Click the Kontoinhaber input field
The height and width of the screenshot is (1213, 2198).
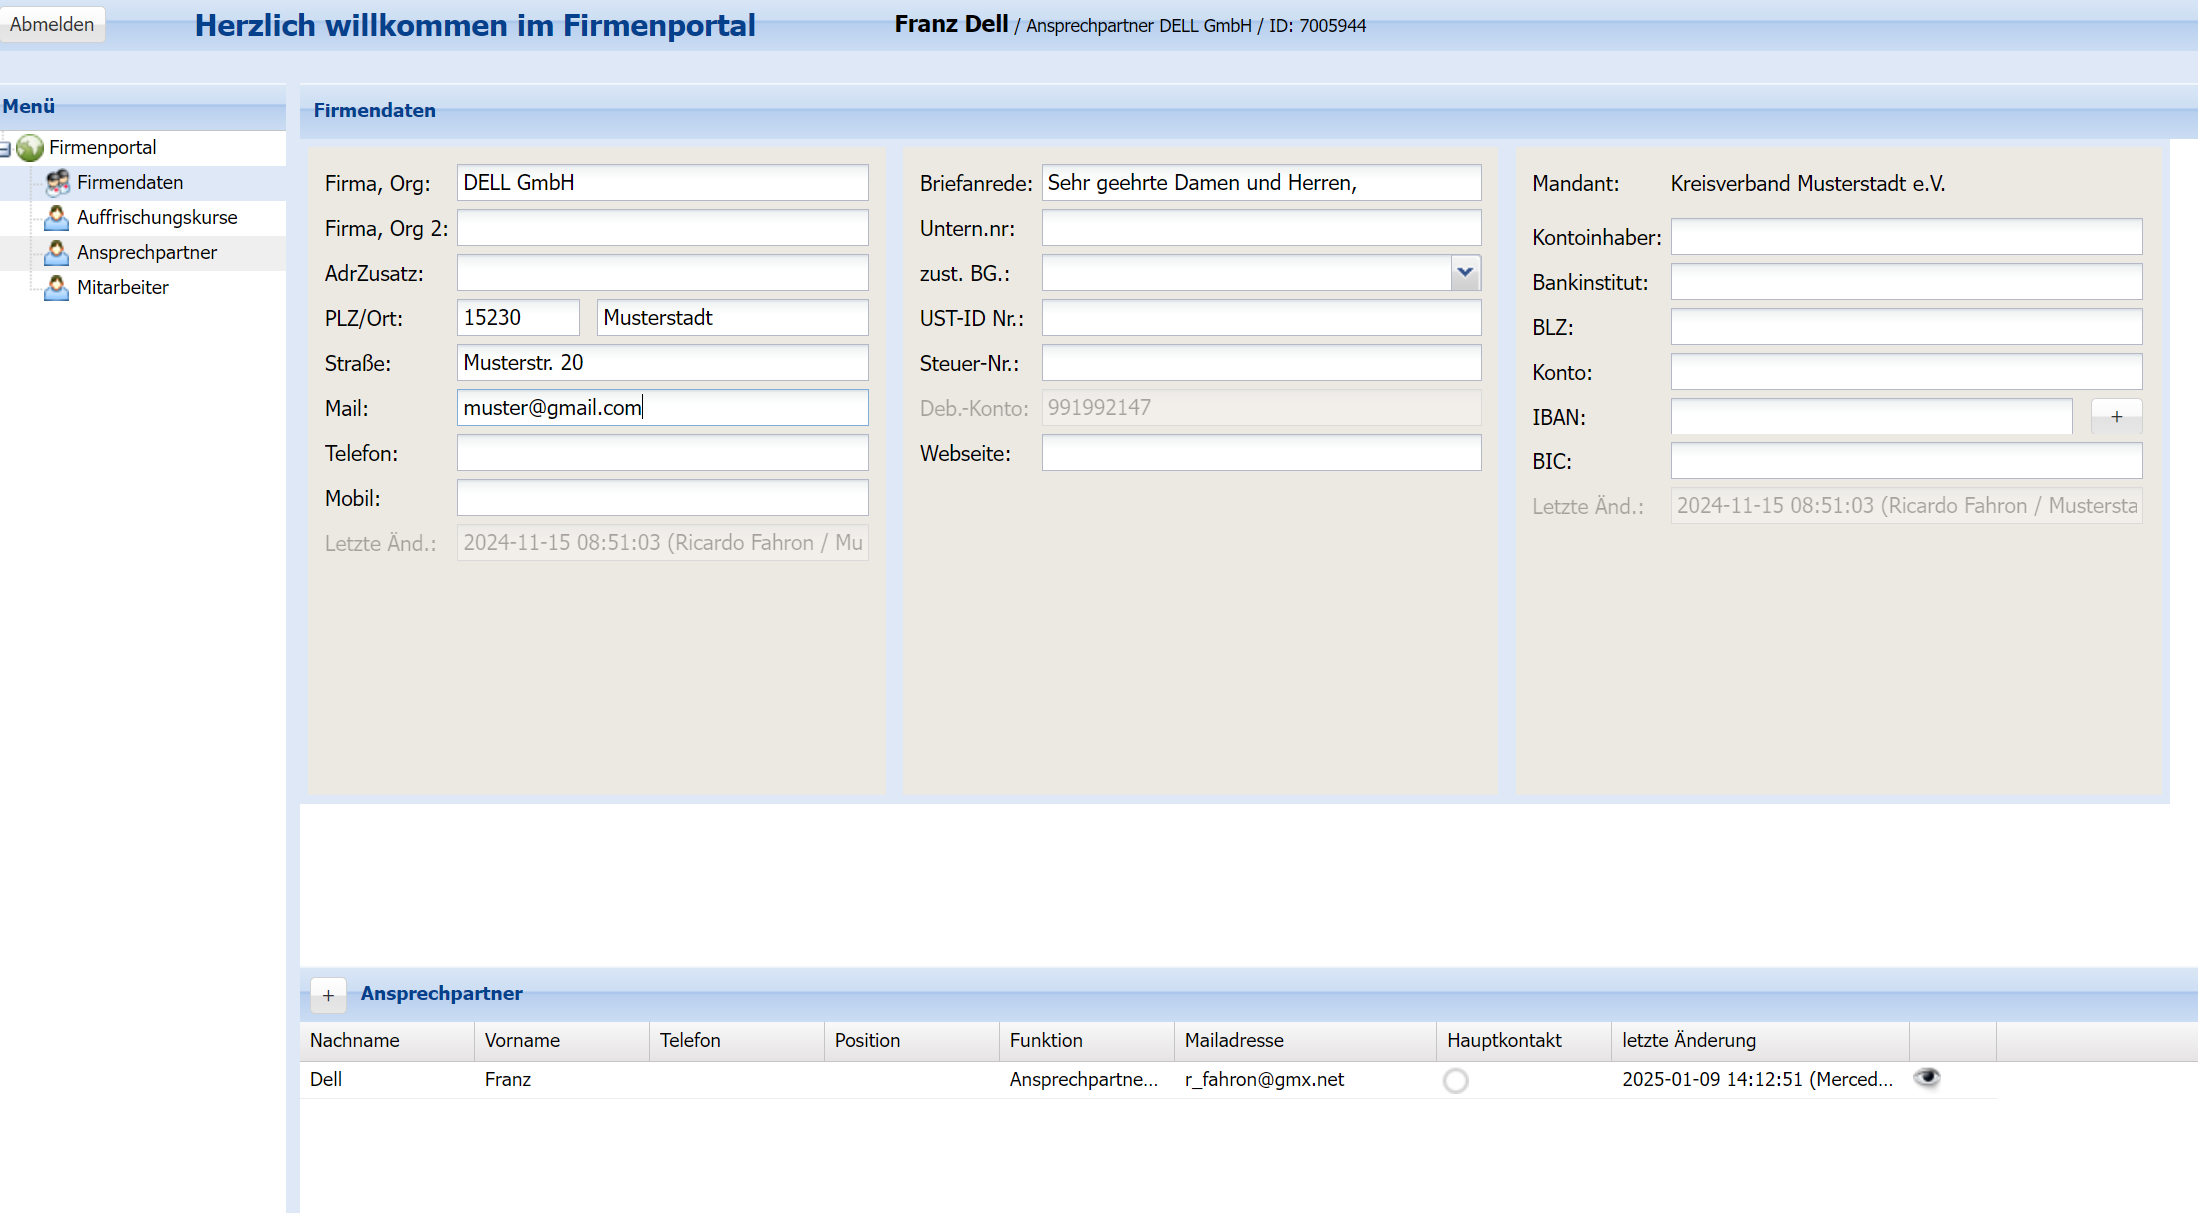click(x=1906, y=237)
